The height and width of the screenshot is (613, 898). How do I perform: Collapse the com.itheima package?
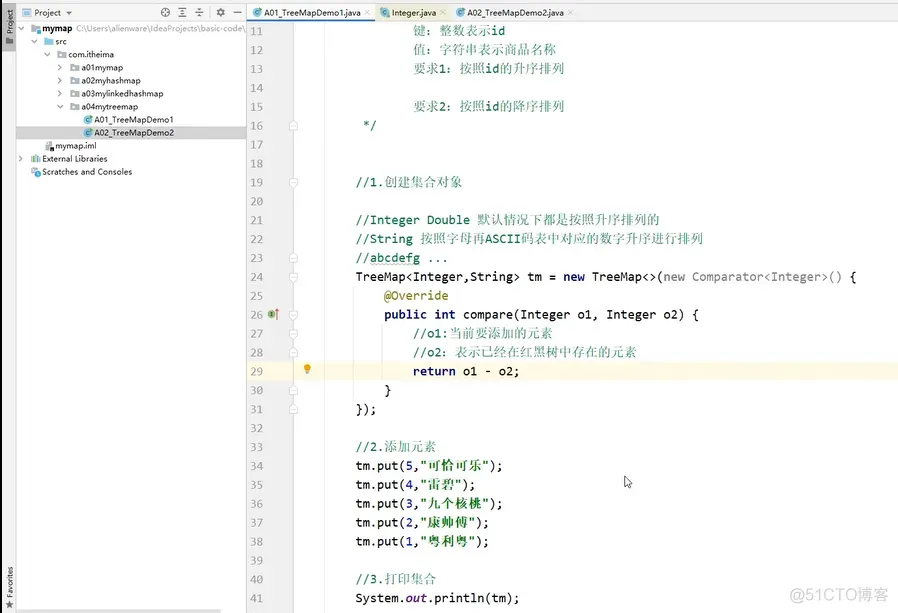(x=48, y=54)
